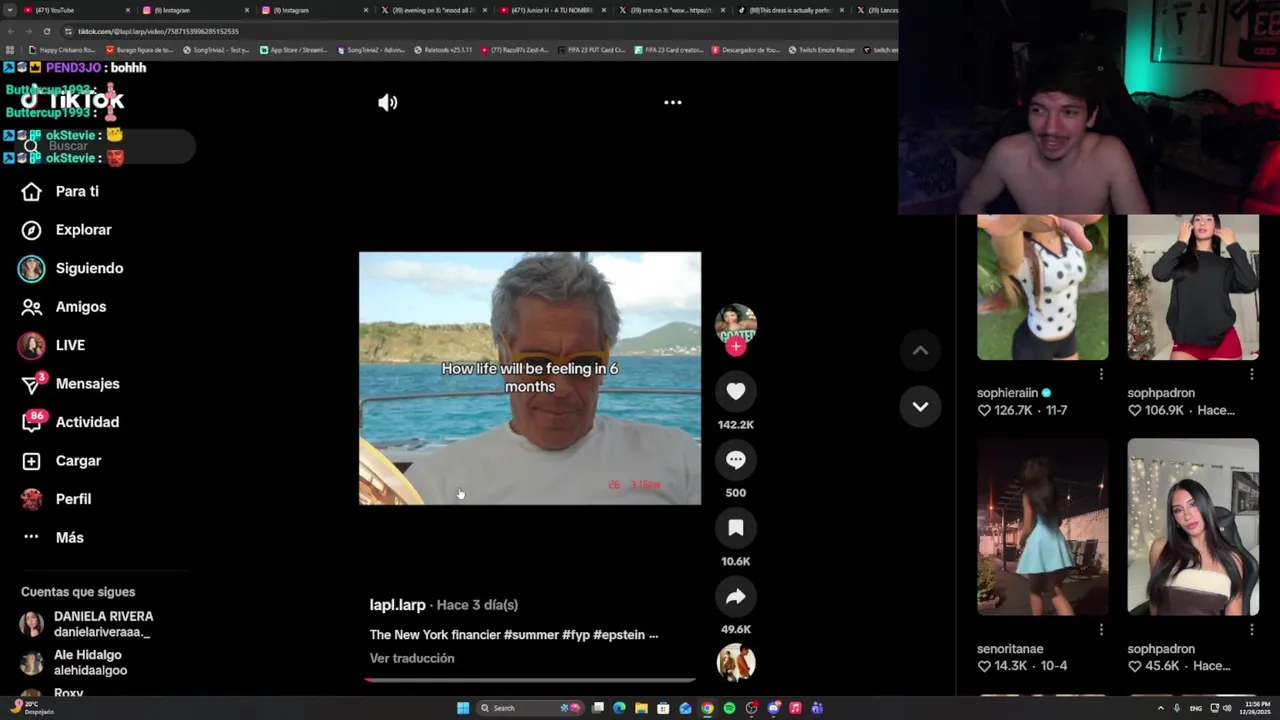
Task: Open options for sophieraiin video
Action: pyautogui.click(x=1101, y=374)
